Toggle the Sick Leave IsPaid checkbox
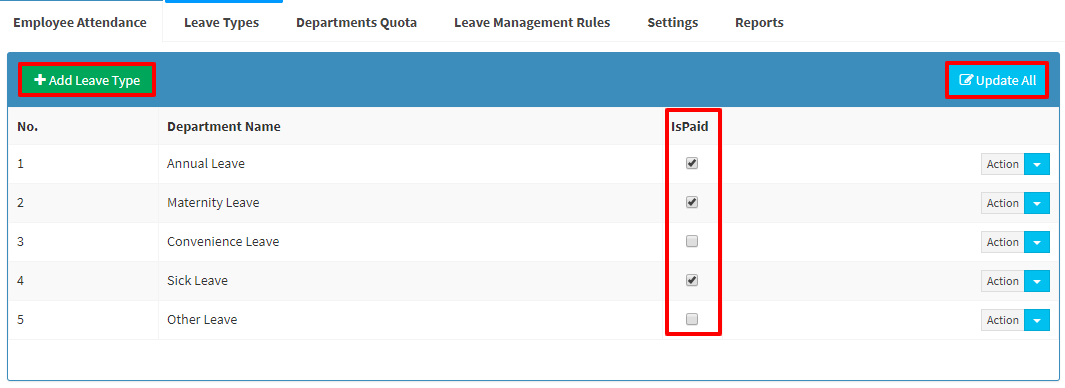 tap(691, 280)
